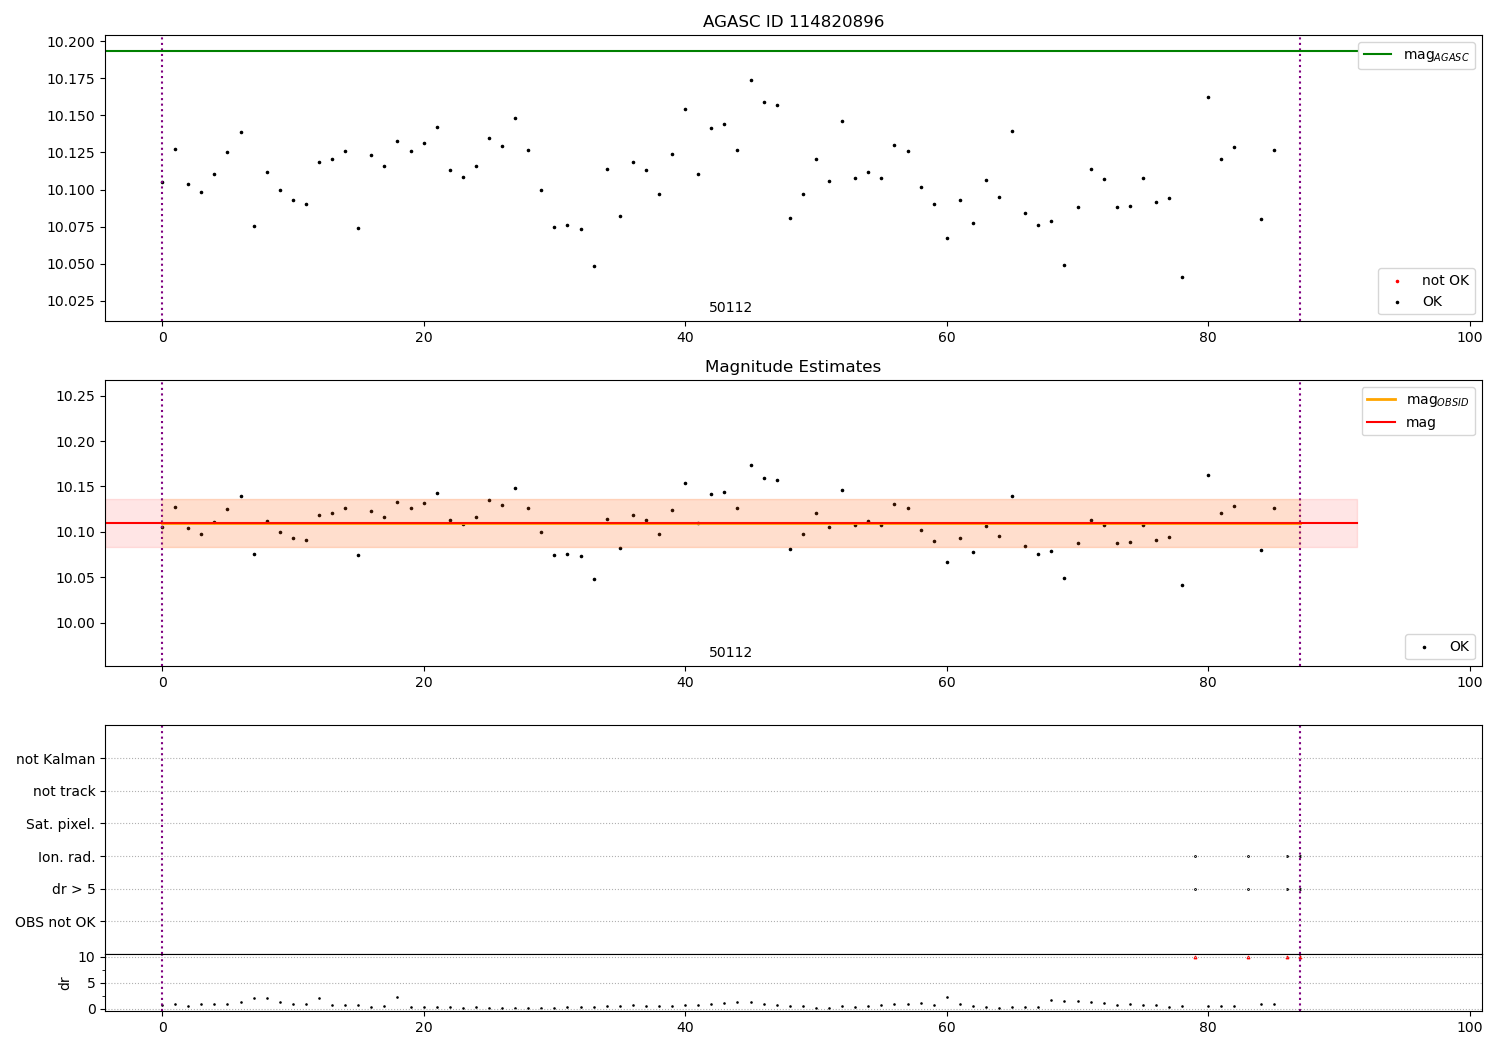The height and width of the screenshot is (1050, 1500).
Task: Click the orange line sample for mag OBSID legend
Action: [1382, 400]
